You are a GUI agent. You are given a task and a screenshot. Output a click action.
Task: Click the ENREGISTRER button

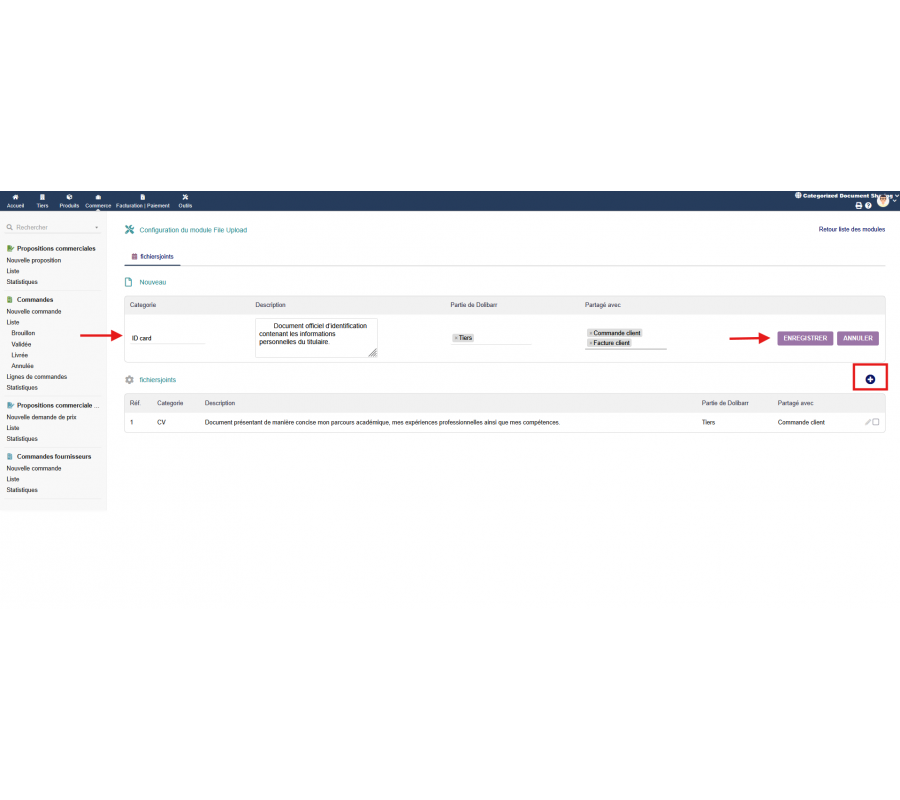(805, 338)
